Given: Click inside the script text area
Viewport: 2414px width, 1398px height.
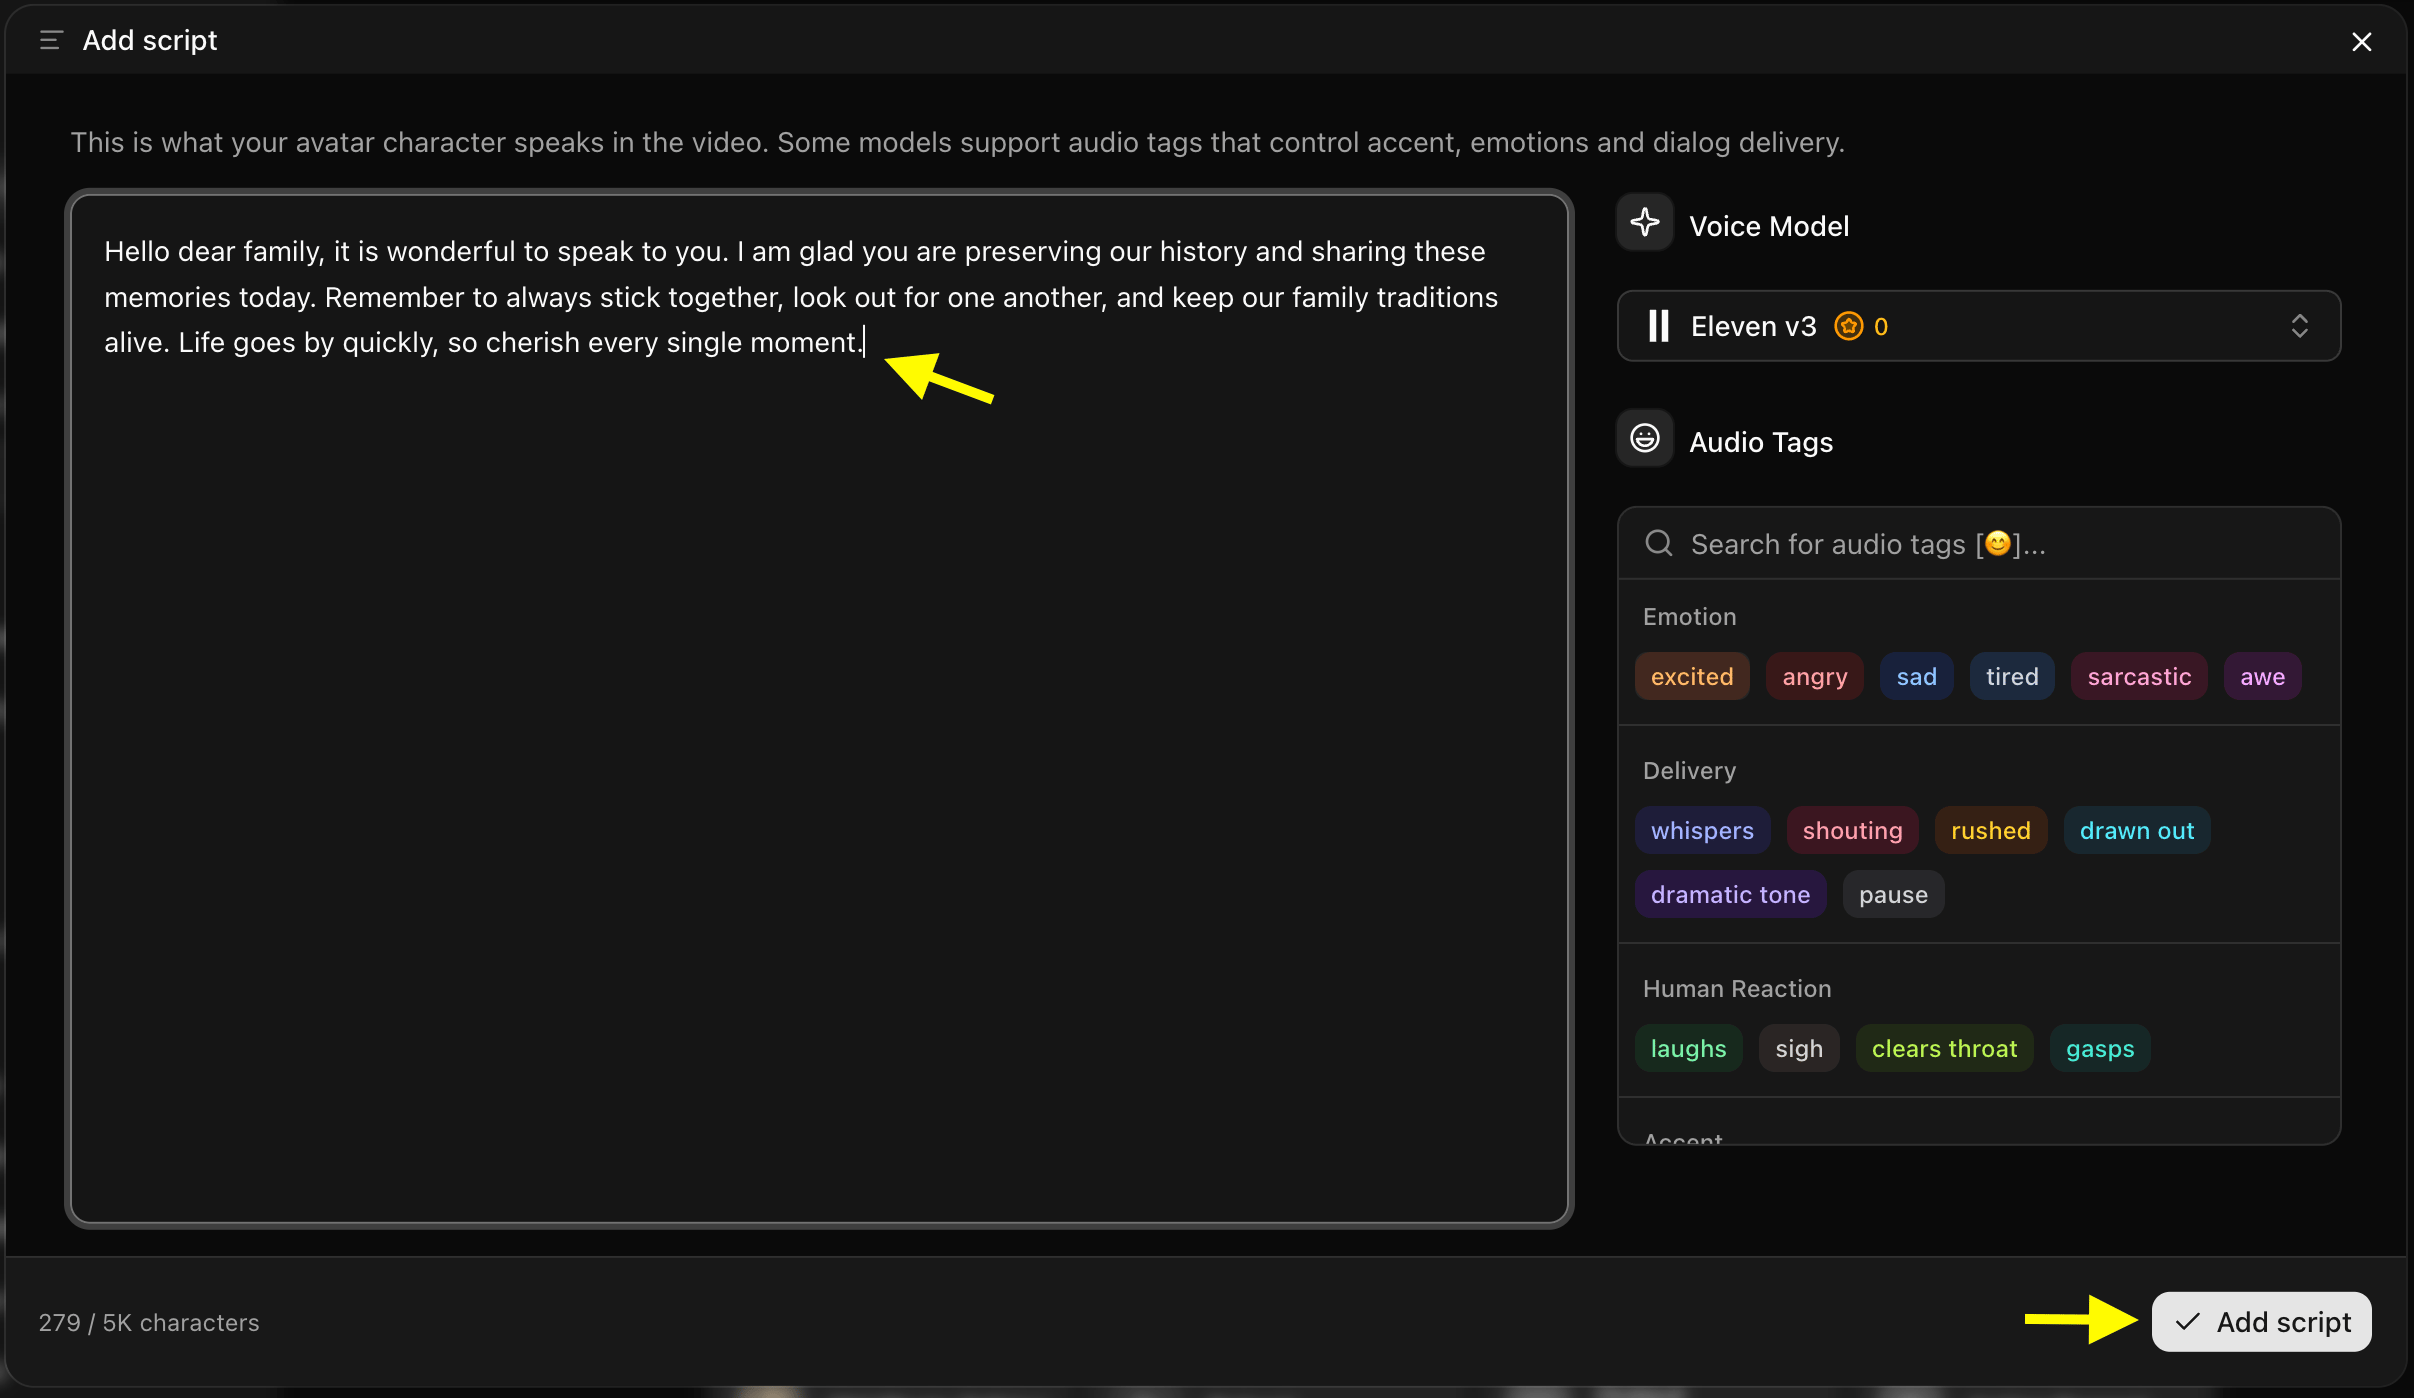Looking at the screenshot, I should (819, 708).
